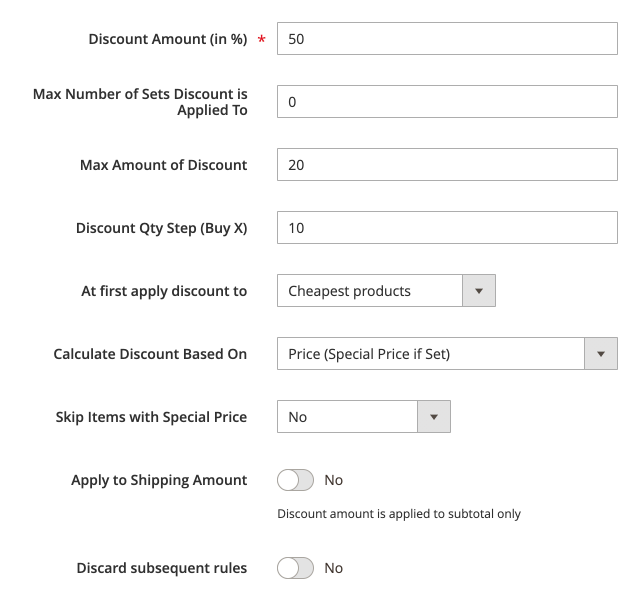Viewport: 643px width, 606px height.
Task: Click arrow icon of Calculate Discount Based On
Action: click(x=600, y=354)
